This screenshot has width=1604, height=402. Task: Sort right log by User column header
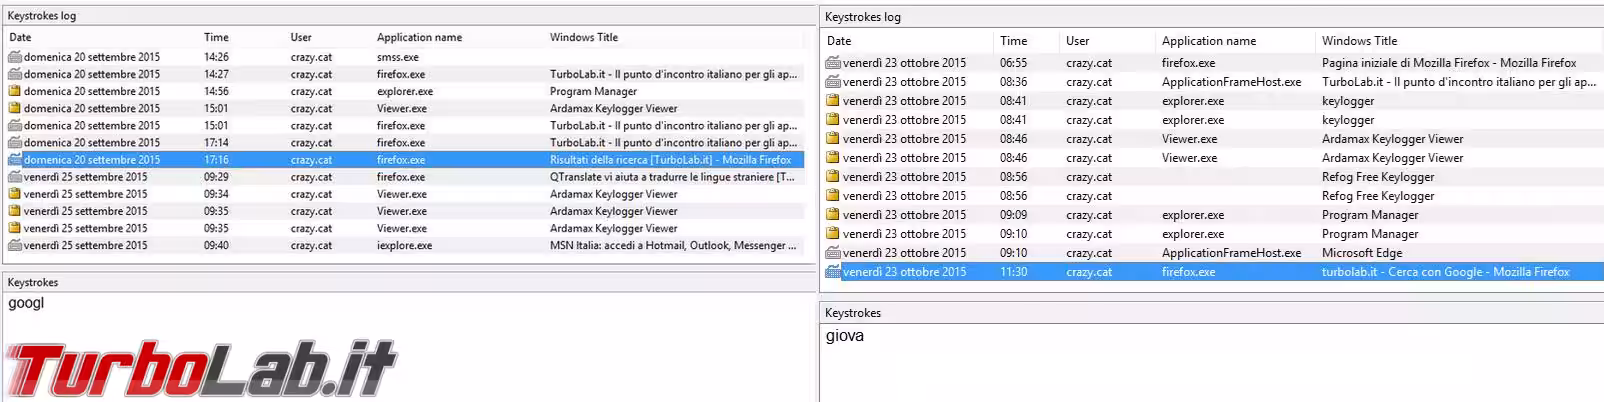coord(1077,41)
